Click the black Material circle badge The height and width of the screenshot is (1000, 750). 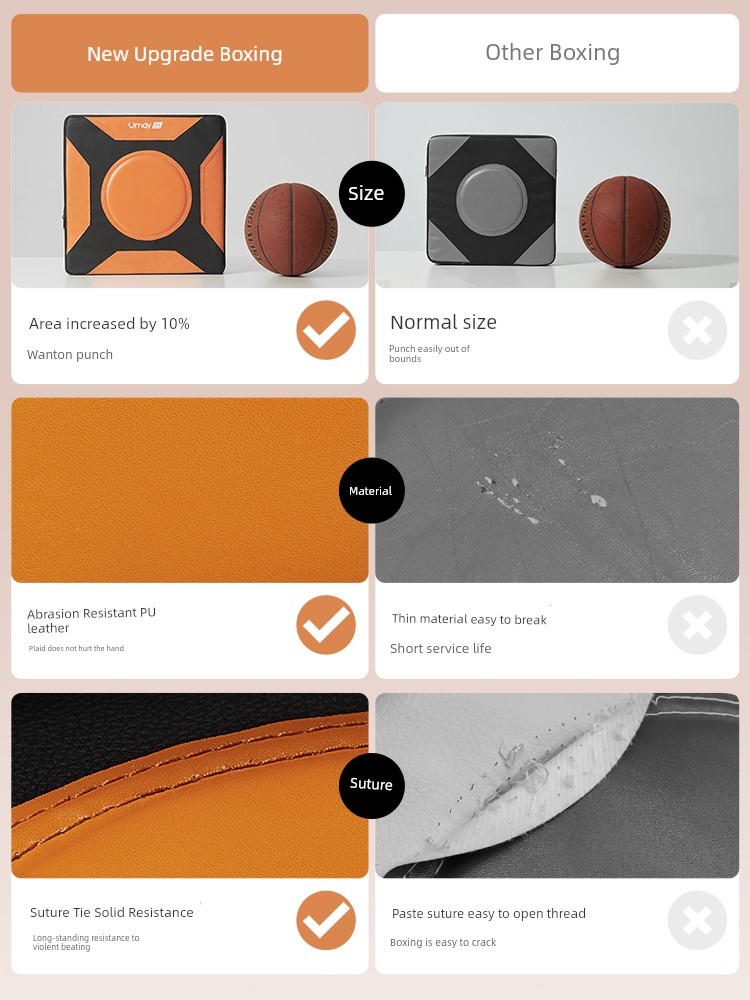click(x=371, y=490)
